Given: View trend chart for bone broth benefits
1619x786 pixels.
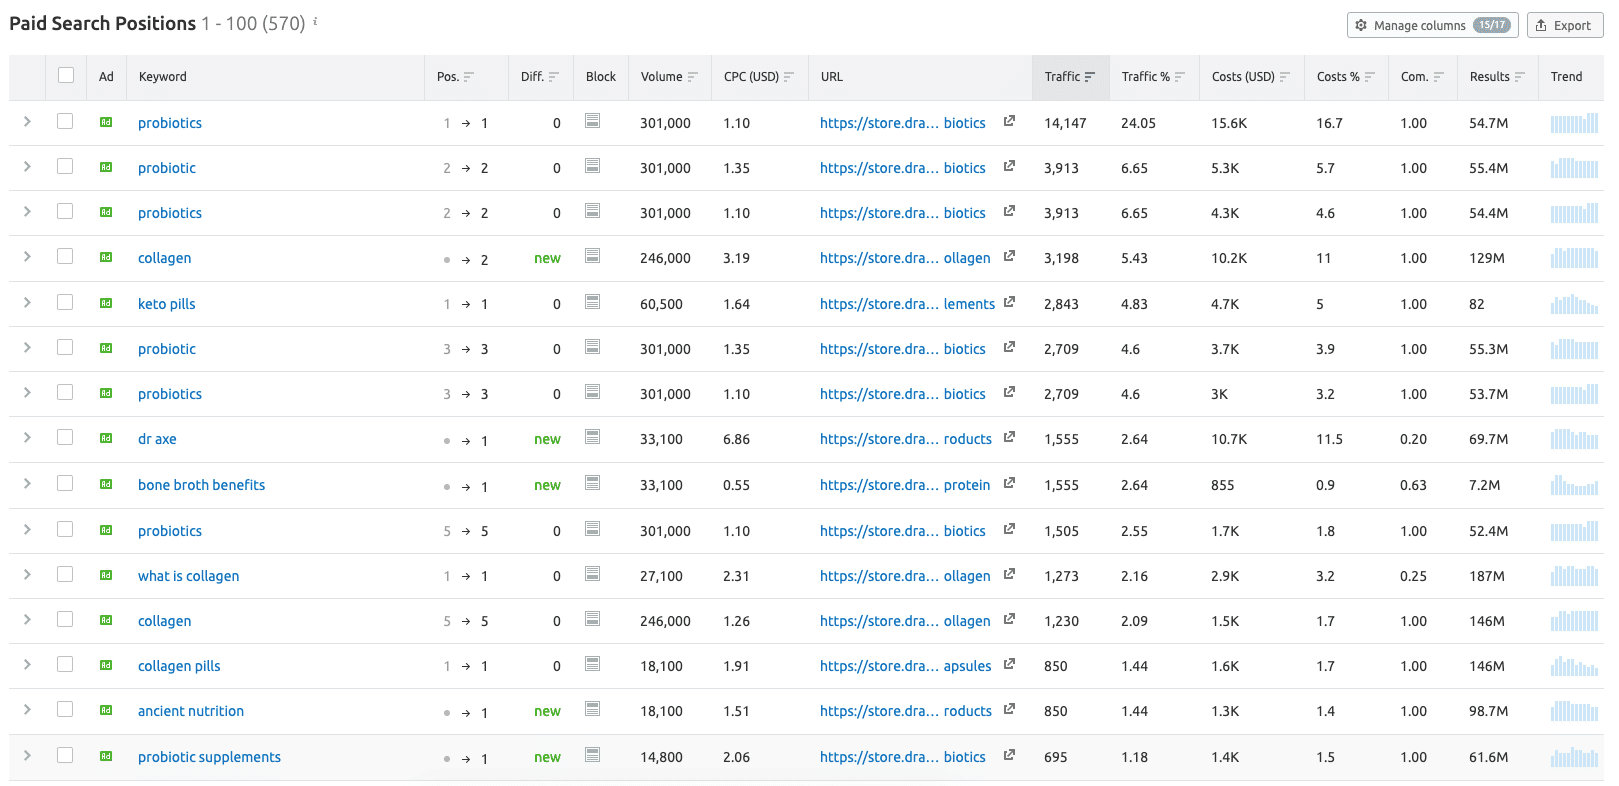Looking at the screenshot, I should tap(1574, 484).
